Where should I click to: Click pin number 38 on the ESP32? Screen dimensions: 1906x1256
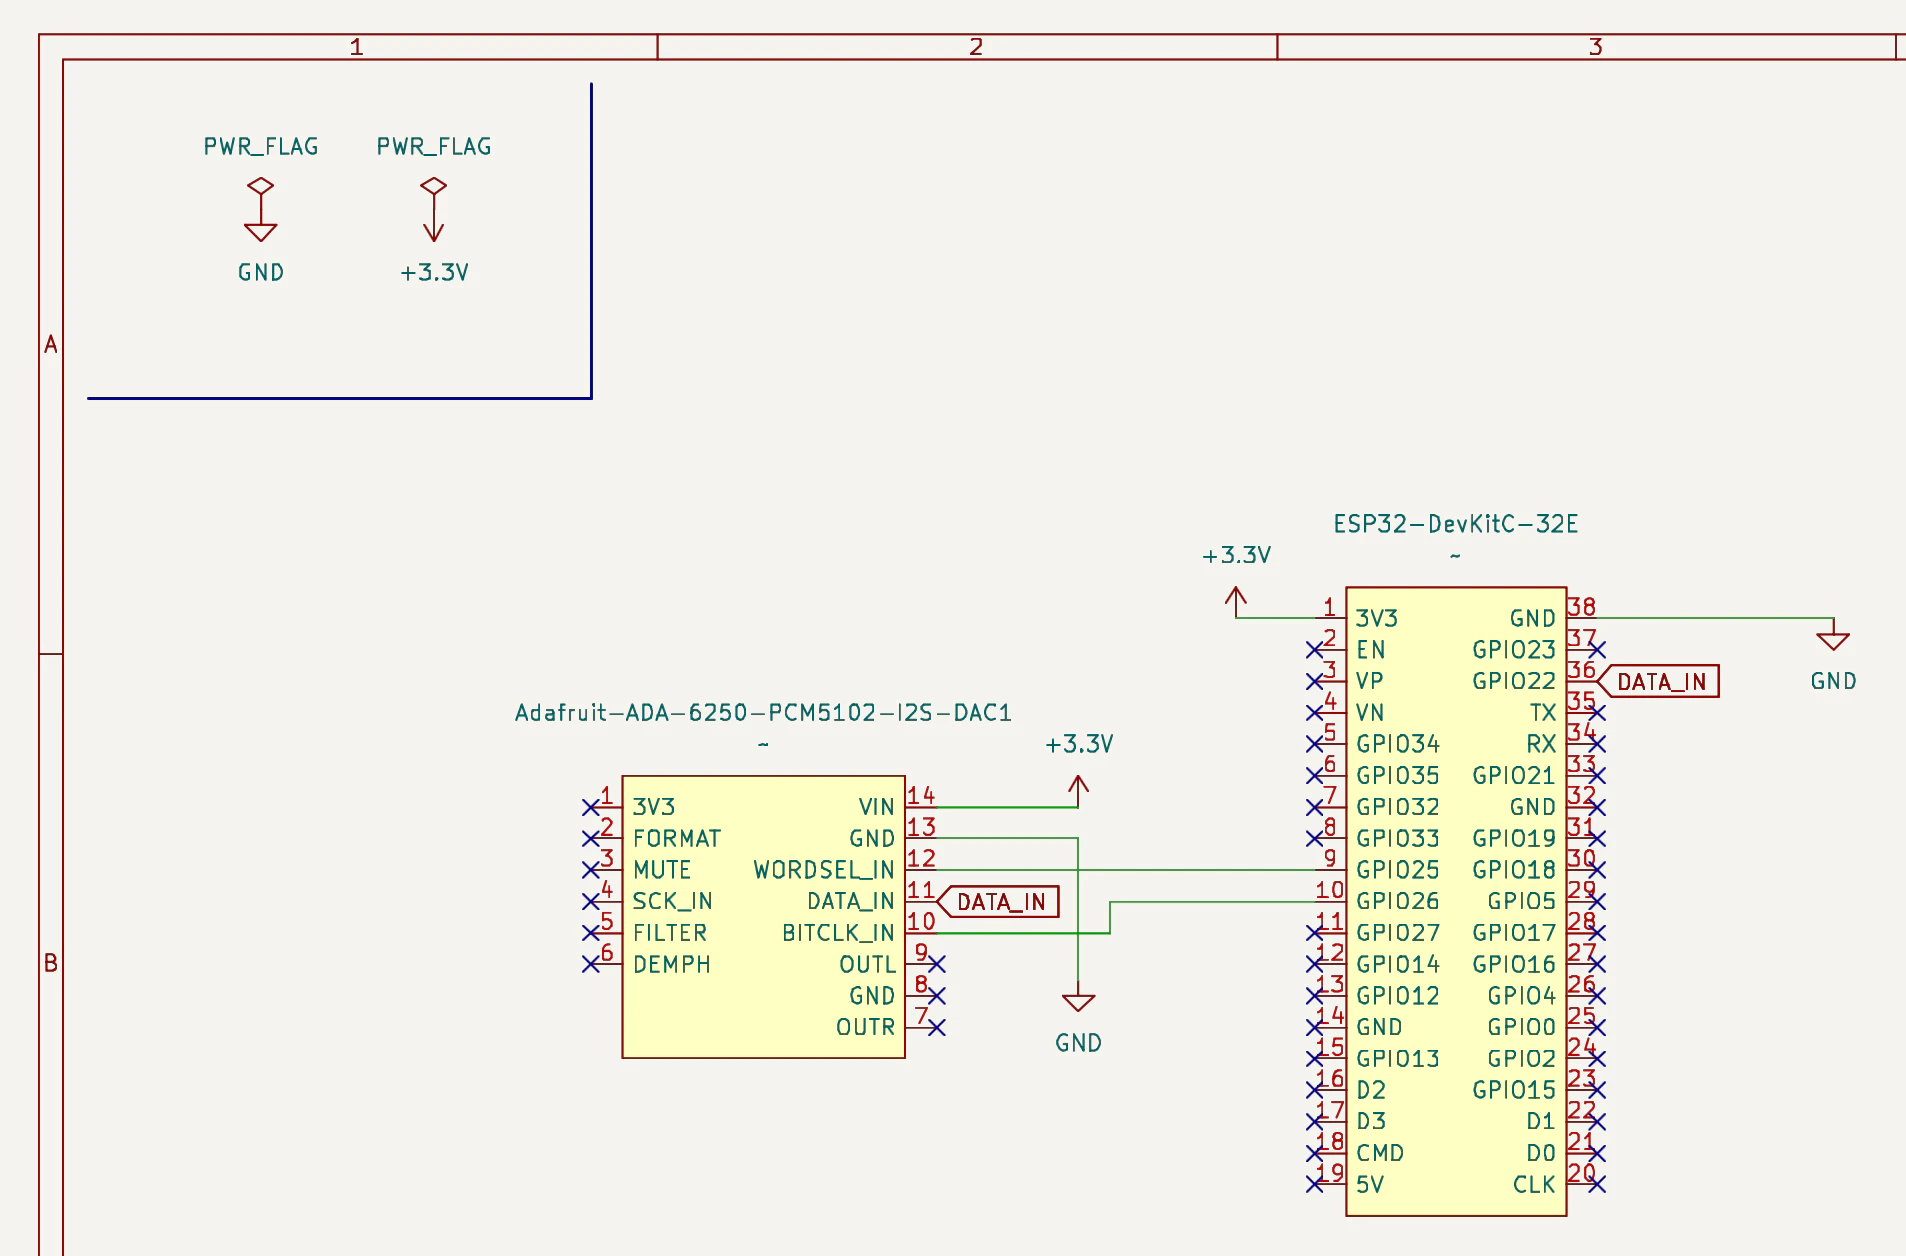pyautogui.click(x=1581, y=607)
